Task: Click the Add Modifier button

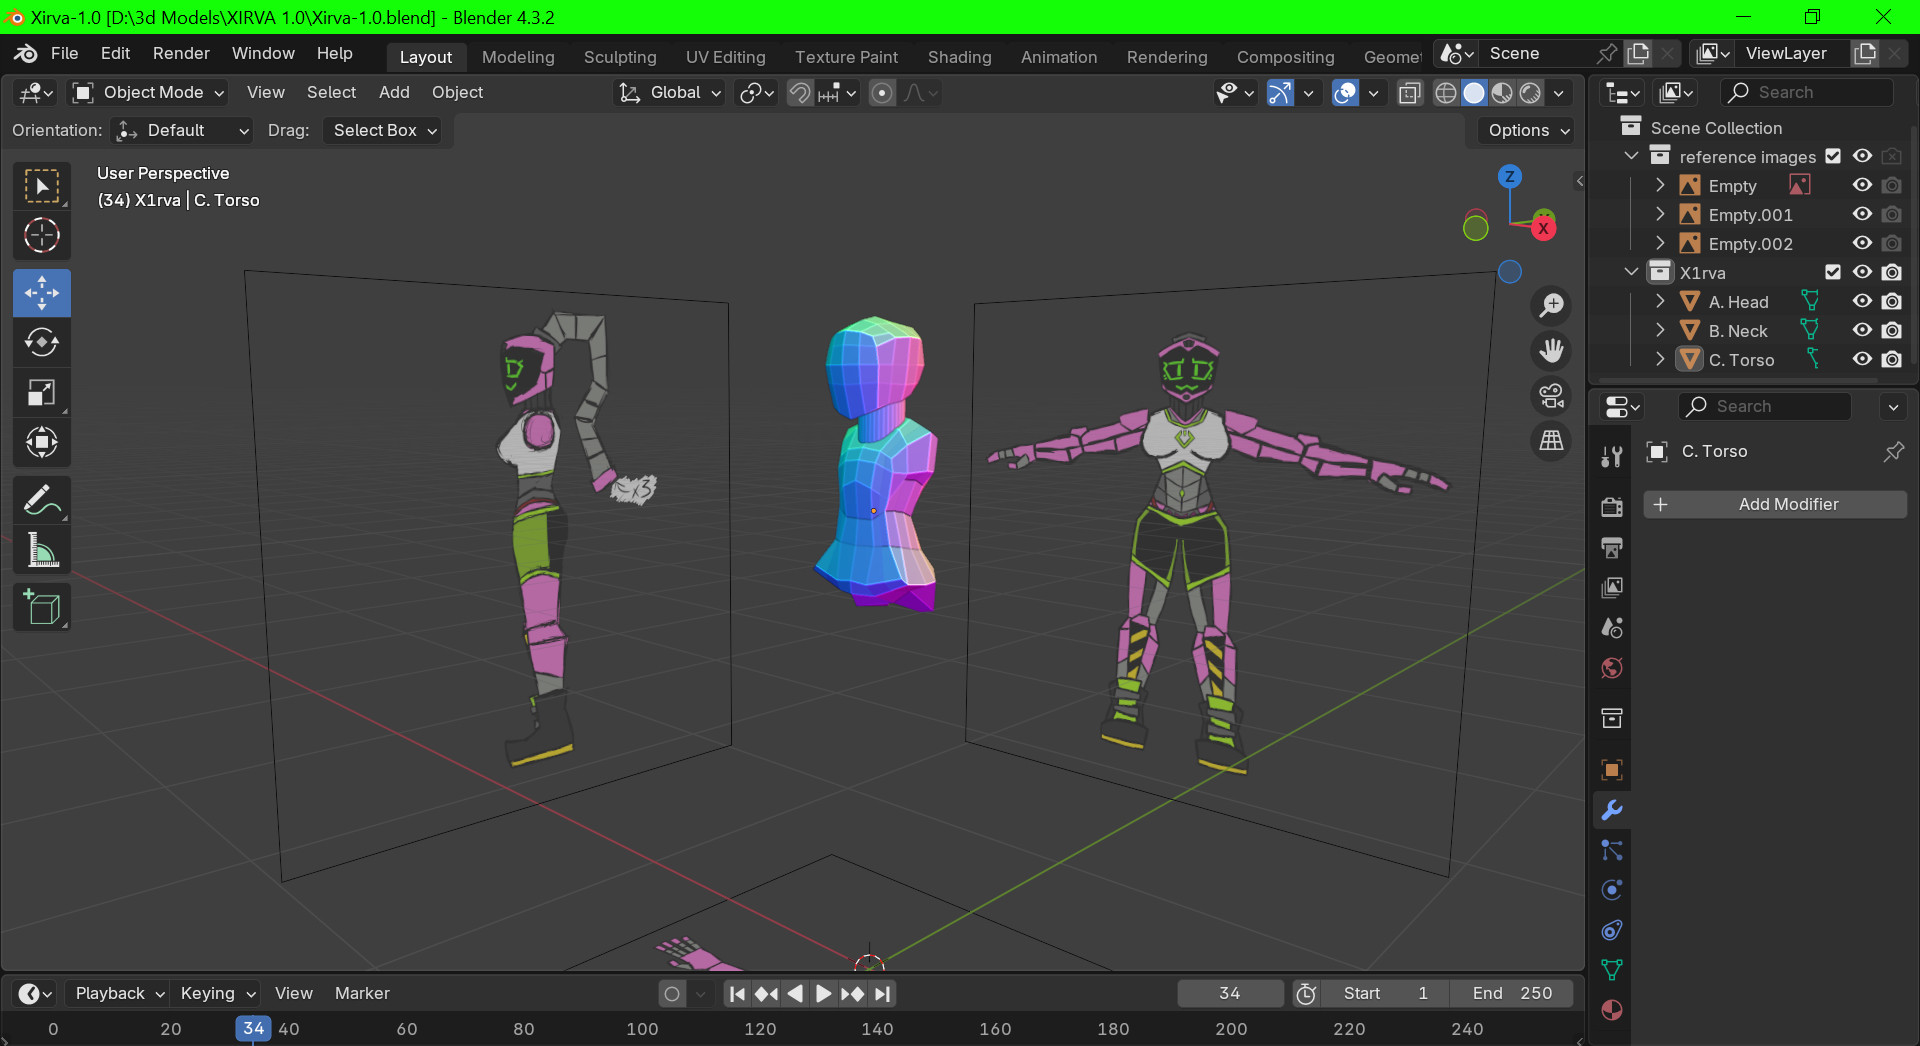Action: pos(1775,505)
